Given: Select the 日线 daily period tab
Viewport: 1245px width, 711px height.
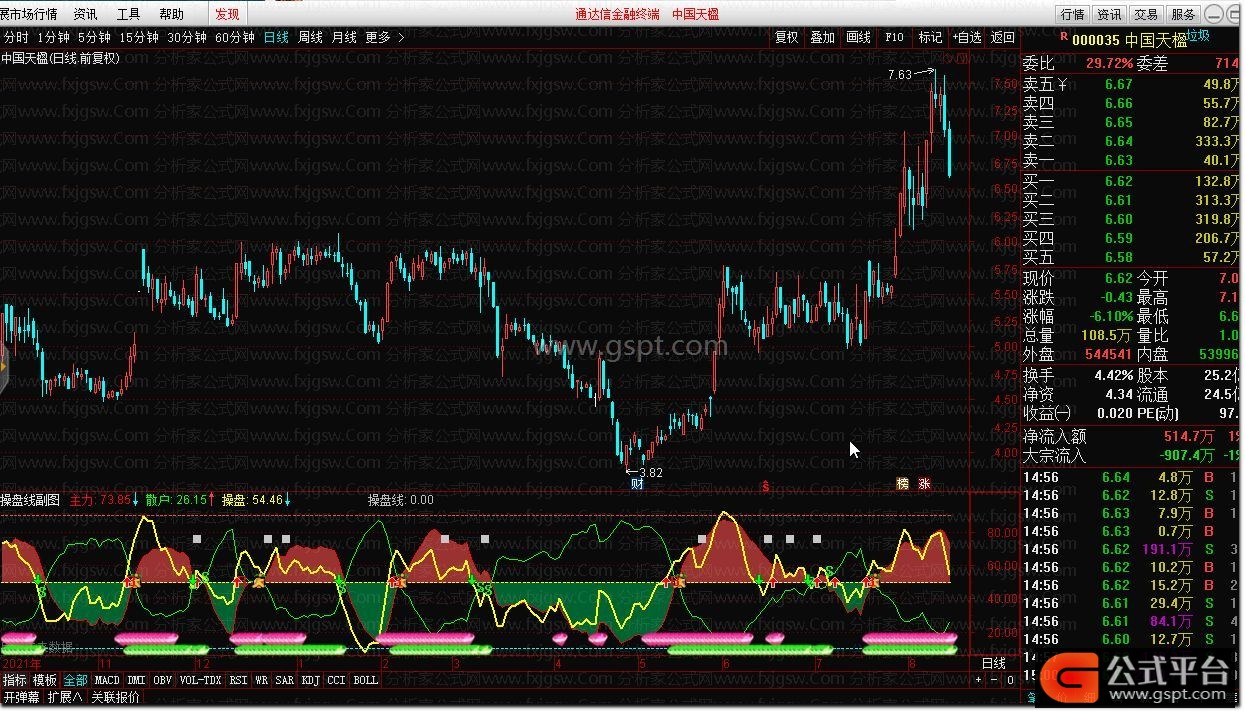Looking at the screenshot, I should (276, 37).
